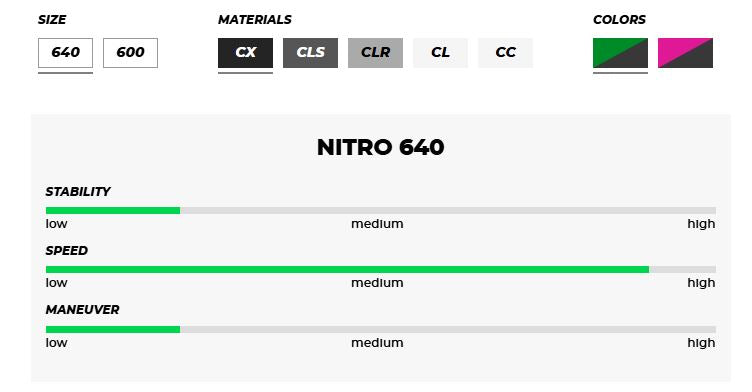The height and width of the screenshot is (392, 752).
Task: Click the COLORS section label
Action: pos(619,20)
